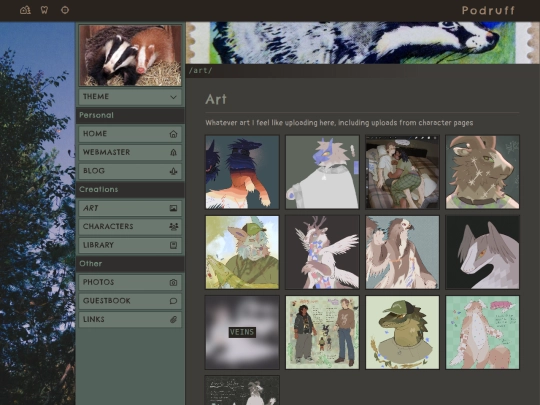The height and width of the screenshot is (405, 540).
Task: Open the crocodile with cap artwork
Action: click(x=402, y=332)
